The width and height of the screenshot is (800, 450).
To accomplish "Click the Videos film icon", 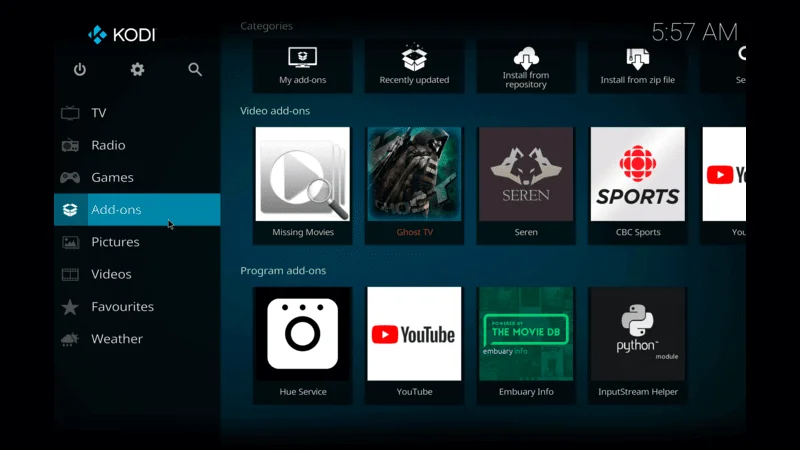I will pyautogui.click(x=70, y=274).
